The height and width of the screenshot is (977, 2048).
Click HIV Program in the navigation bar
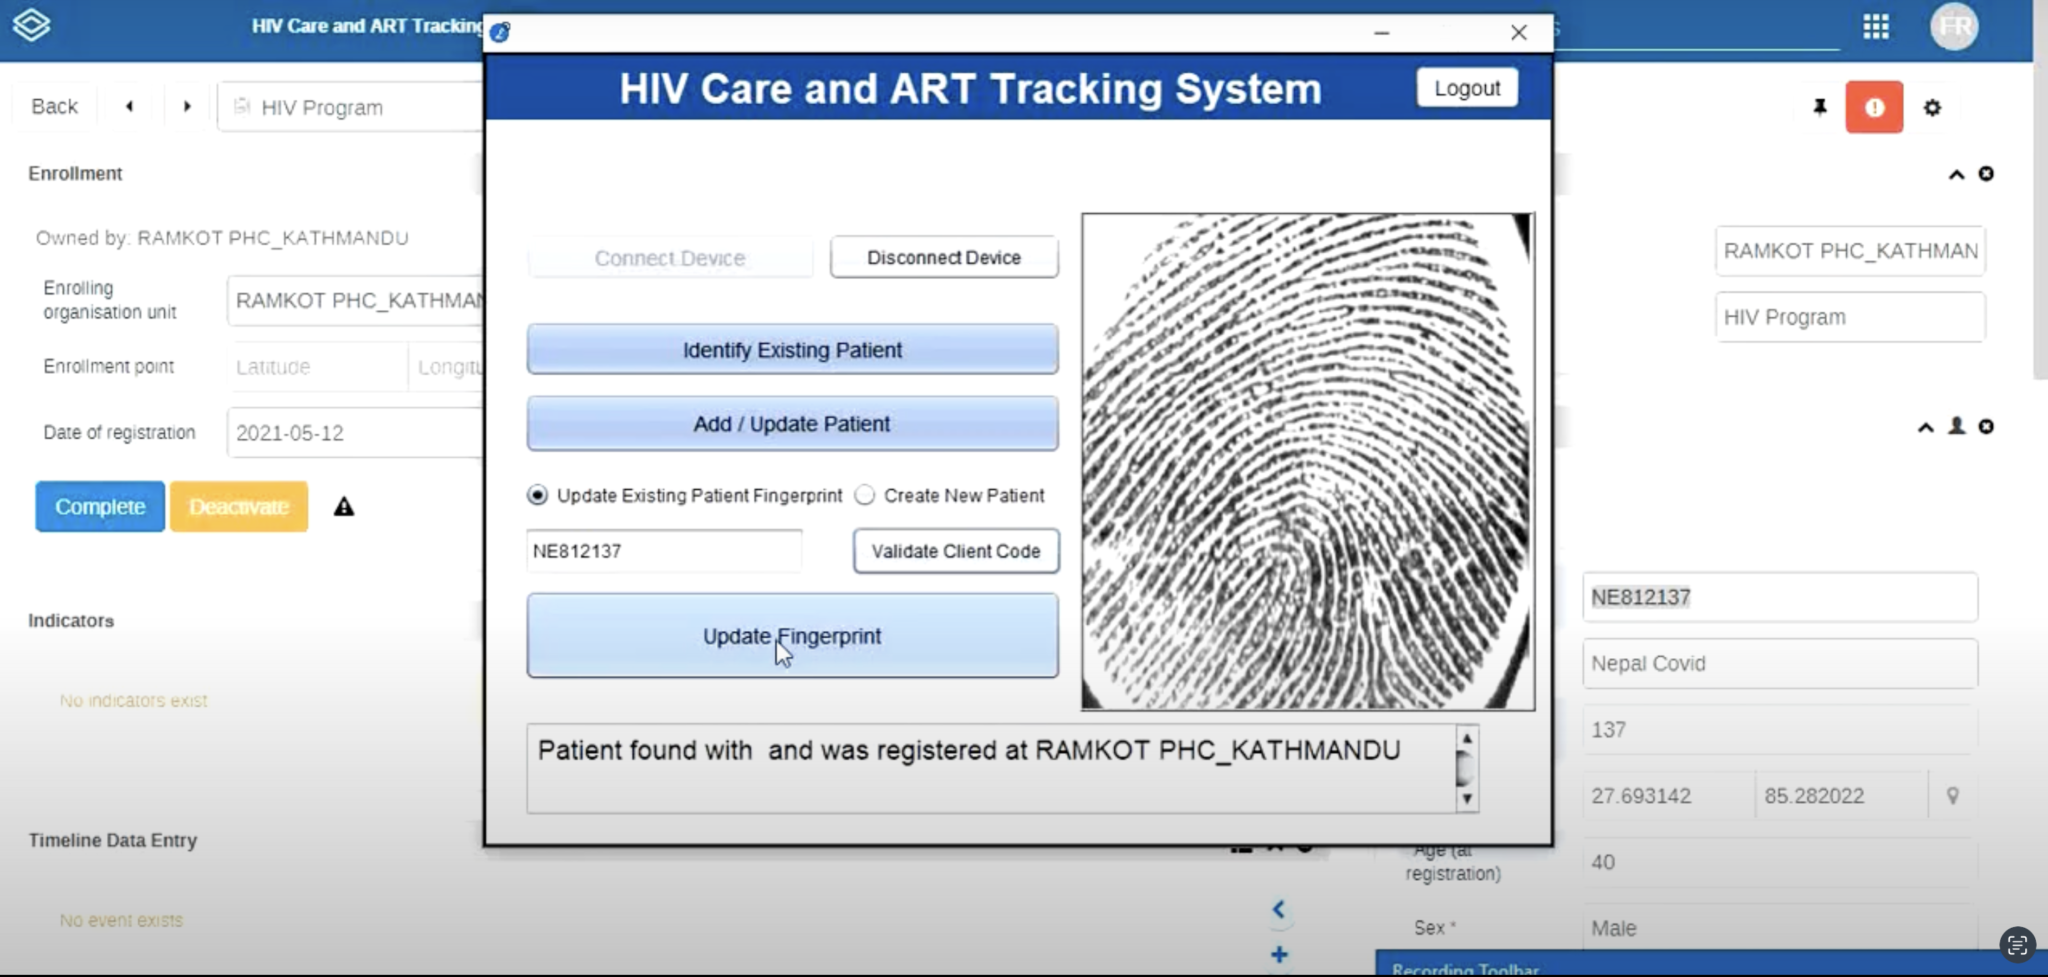(322, 107)
